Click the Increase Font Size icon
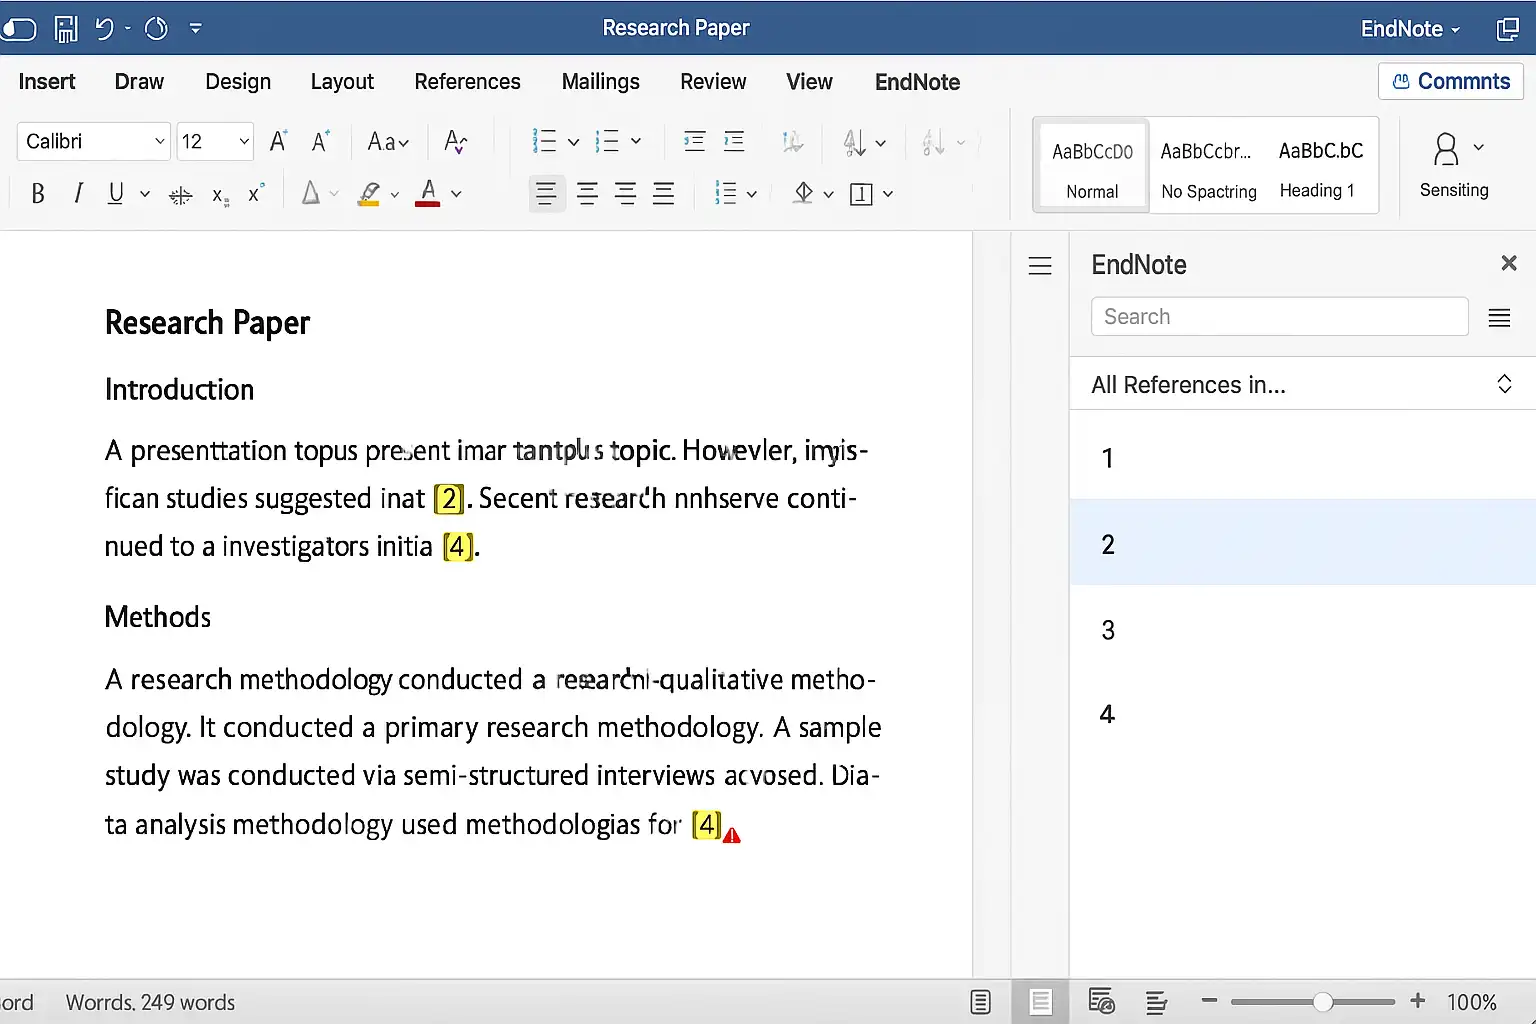1536x1024 pixels. [279, 142]
